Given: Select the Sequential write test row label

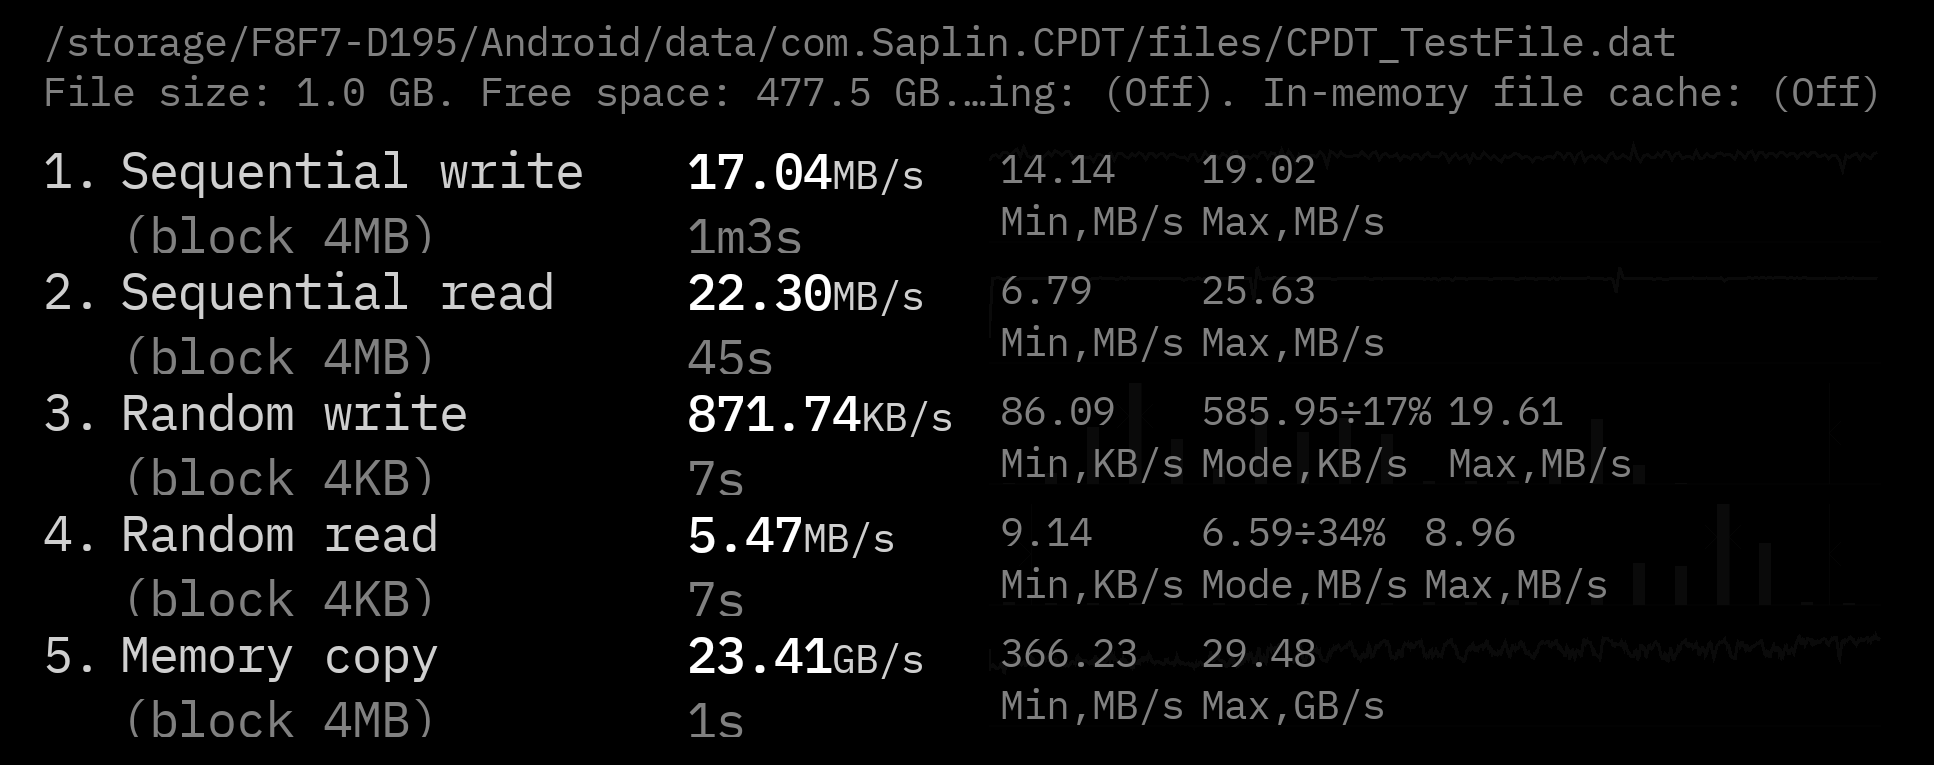Looking at the screenshot, I should pyautogui.click(x=313, y=172).
